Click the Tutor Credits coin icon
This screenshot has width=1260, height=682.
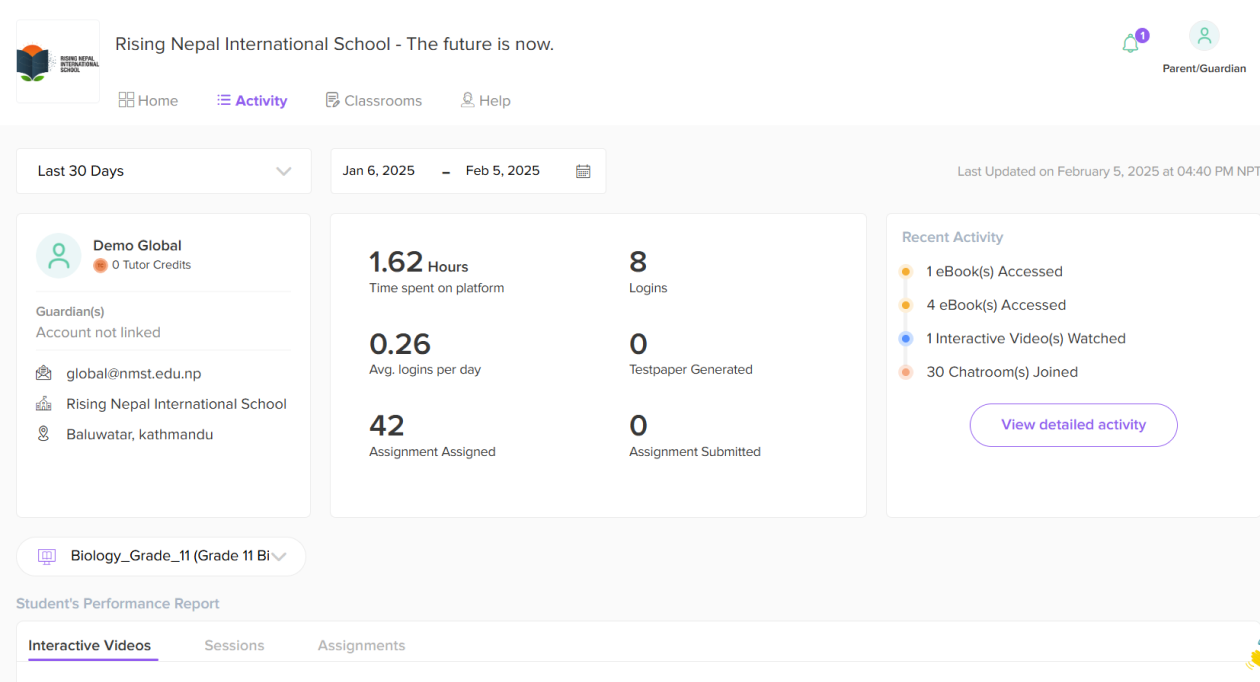(100, 265)
